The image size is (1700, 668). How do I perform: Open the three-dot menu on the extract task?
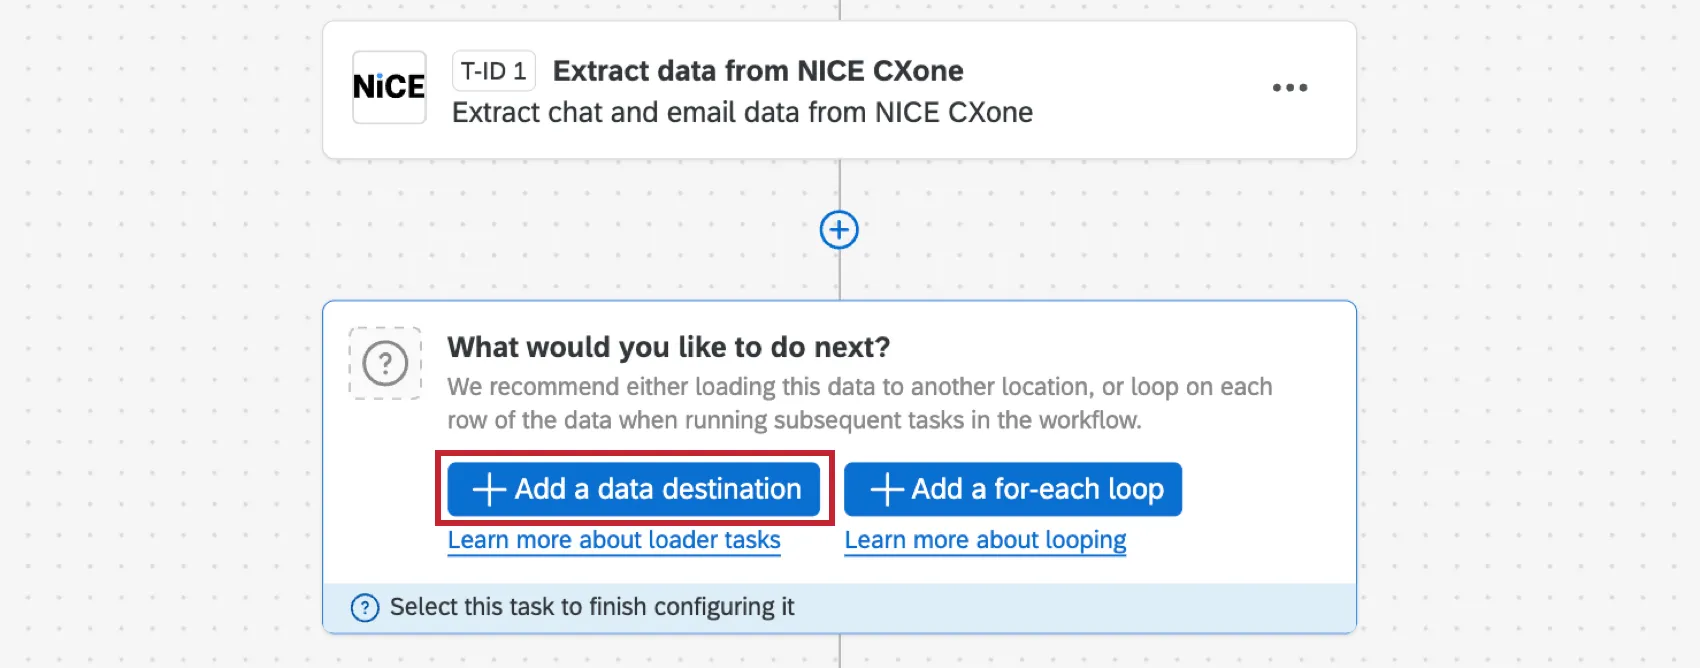pyautogui.click(x=1289, y=88)
